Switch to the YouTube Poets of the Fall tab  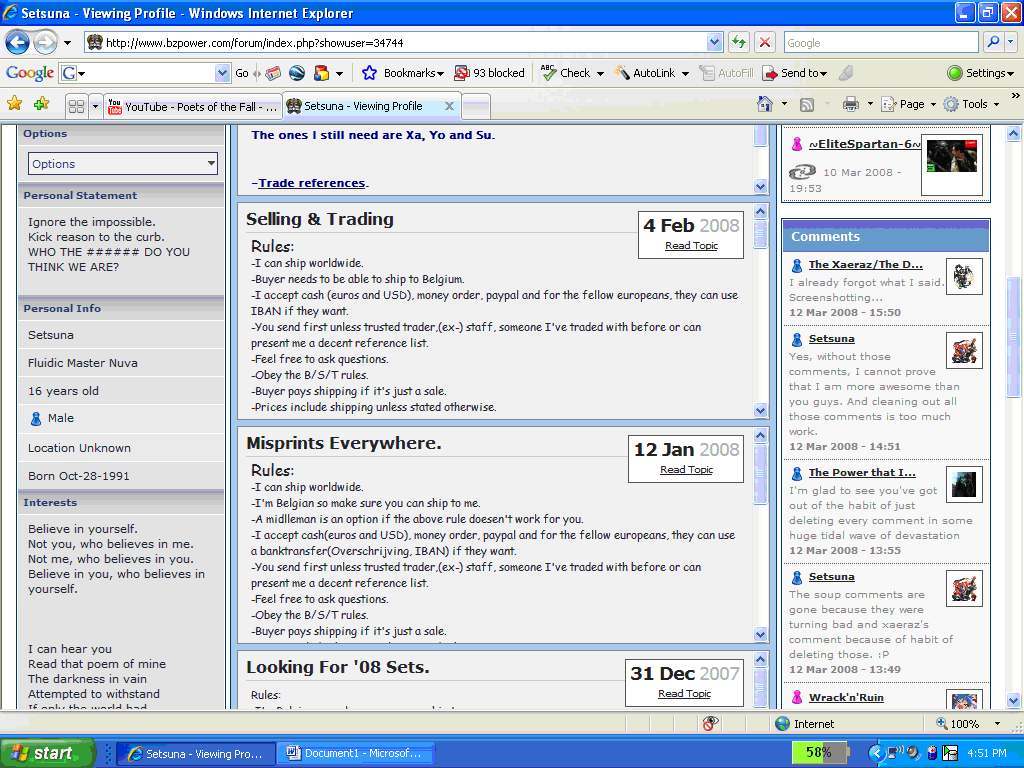193,106
